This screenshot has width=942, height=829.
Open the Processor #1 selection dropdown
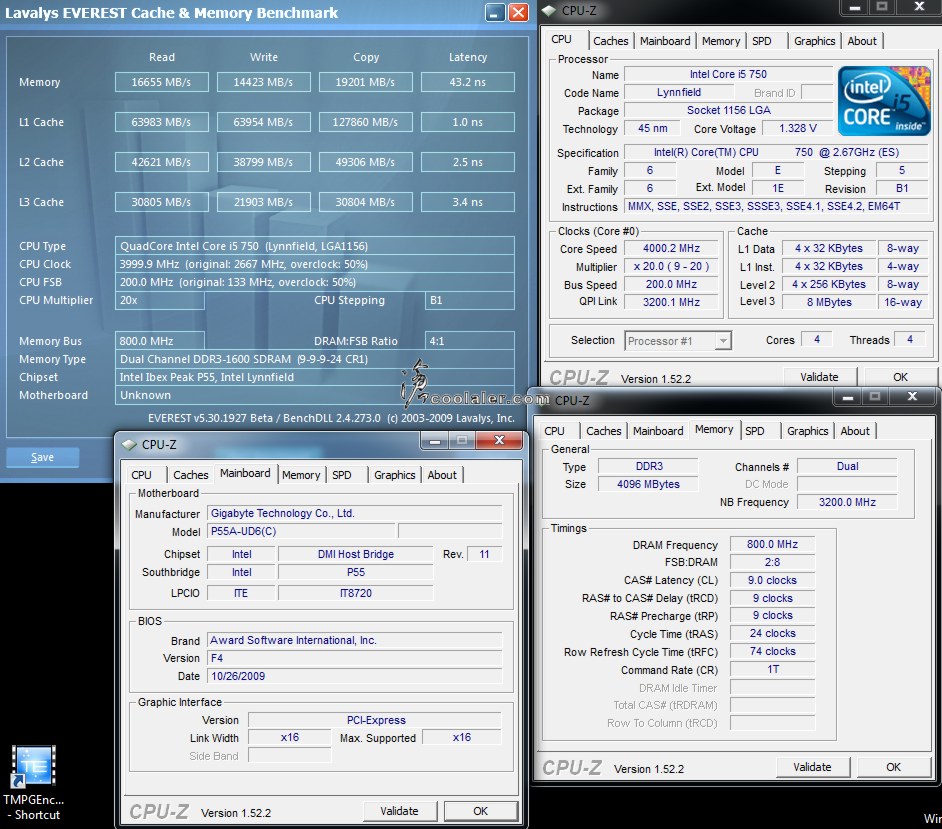click(723, 341)
